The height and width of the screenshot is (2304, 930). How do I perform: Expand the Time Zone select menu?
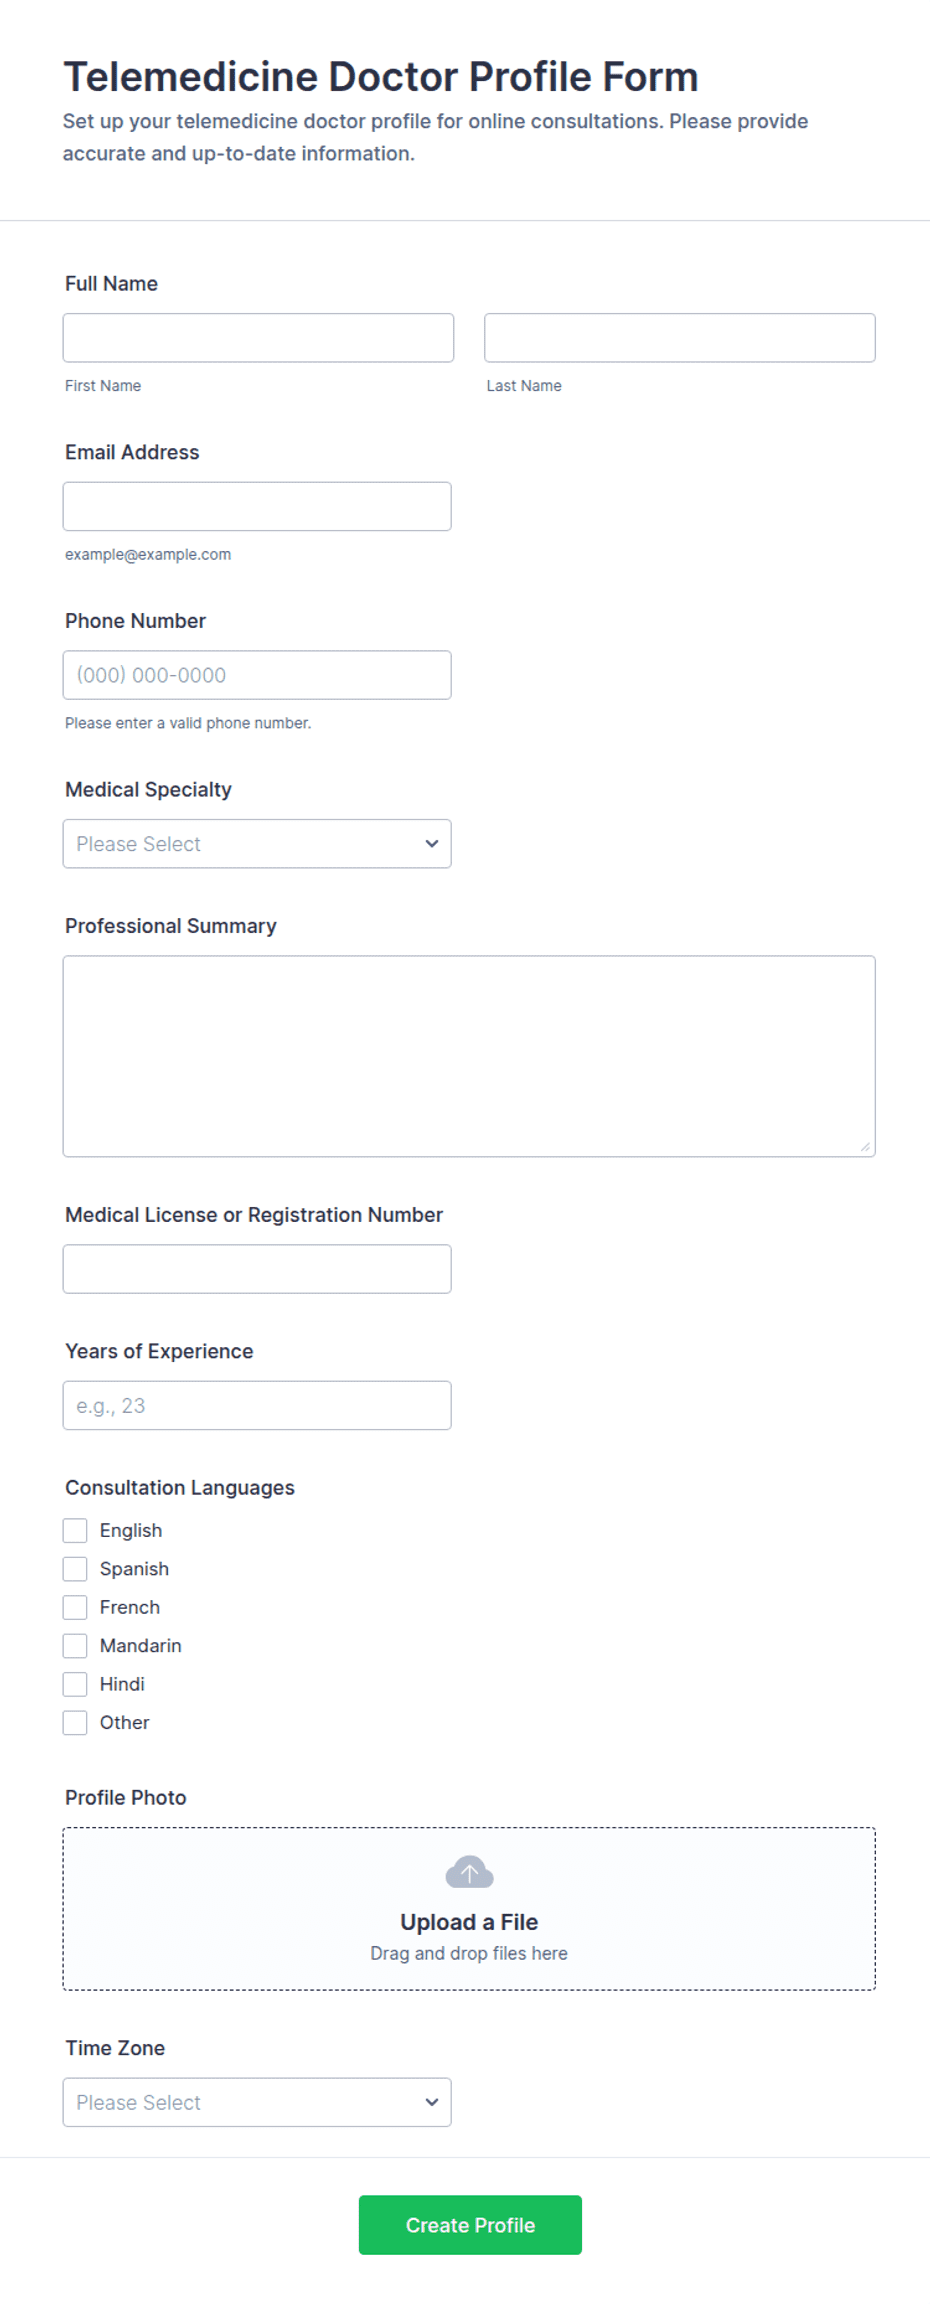pos(257,2102)
